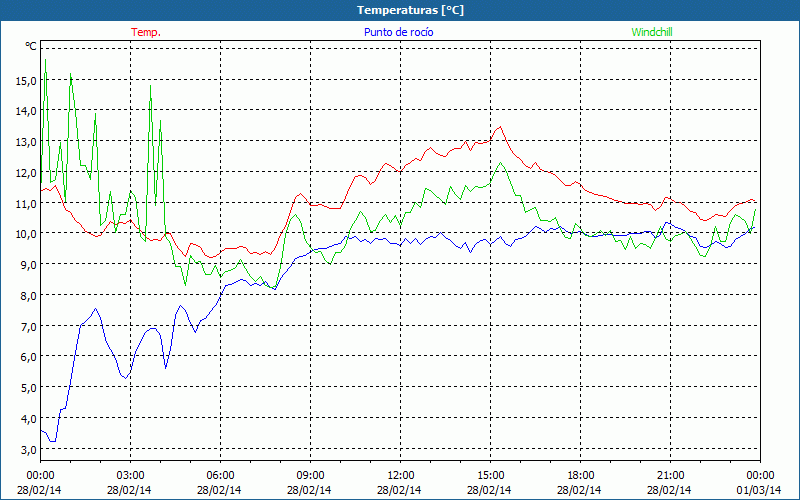Screen dimensions: 800x500
Task: Click the 4,0 y-axis value
Action: 29,419
